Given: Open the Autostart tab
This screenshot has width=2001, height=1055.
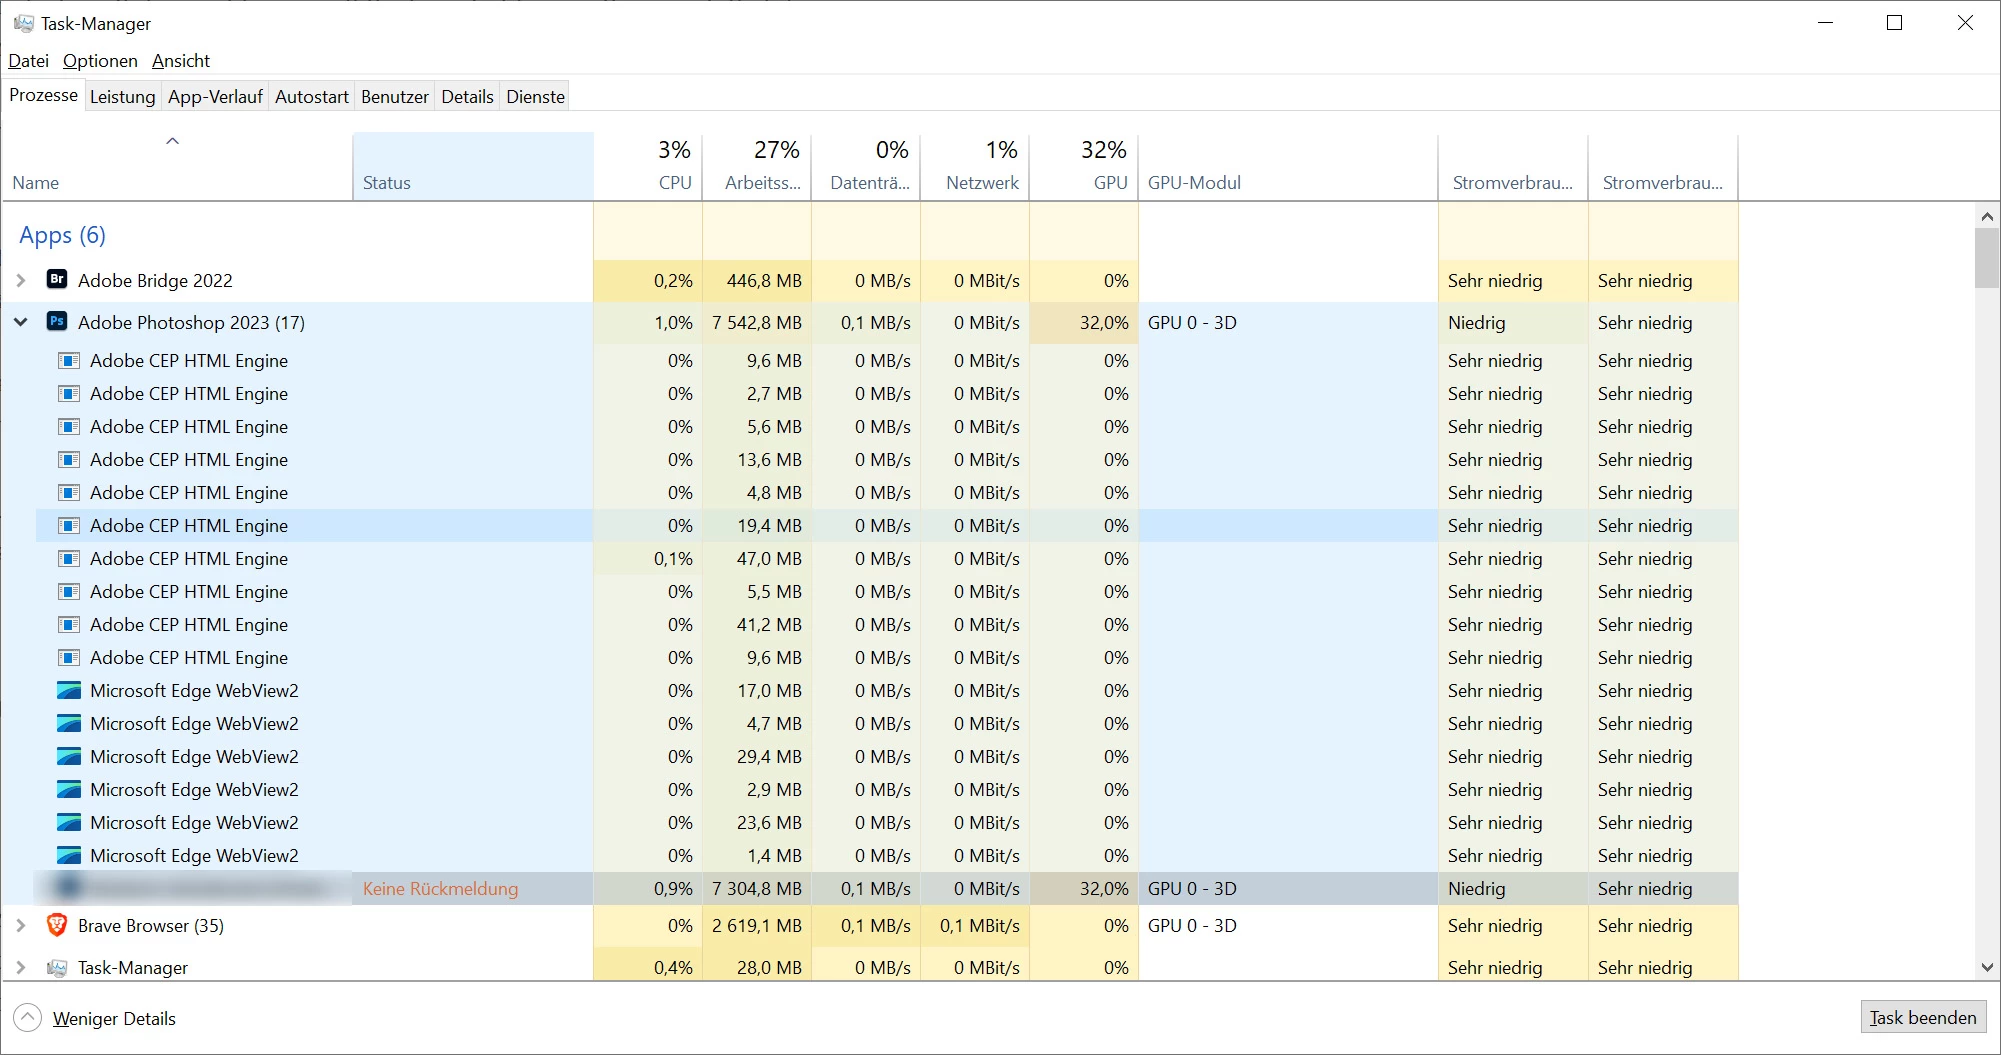Looking at the screenshot, I should (311, 96).
